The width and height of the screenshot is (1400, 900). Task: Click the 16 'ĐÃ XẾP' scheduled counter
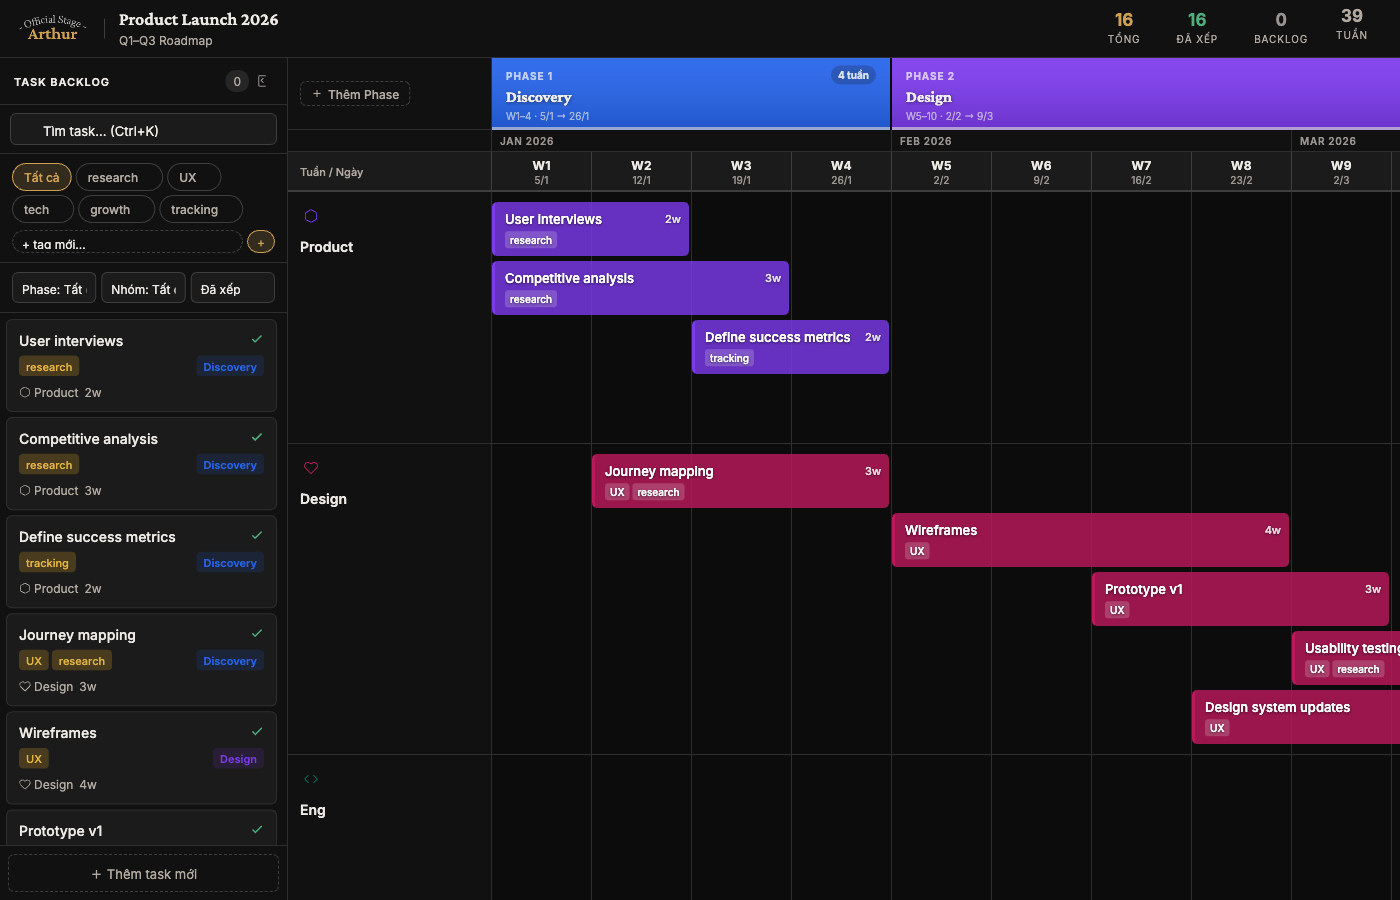click(1197, 28)
